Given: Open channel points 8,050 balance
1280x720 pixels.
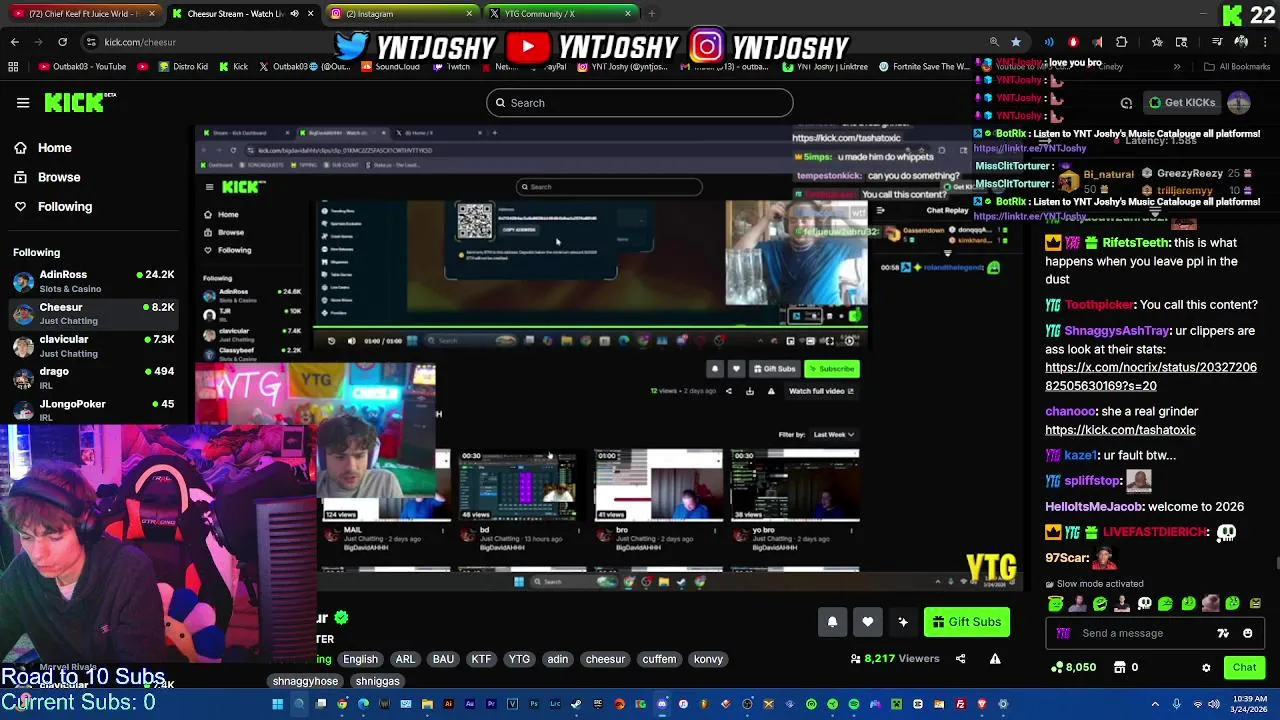Looking at the screenshot, I should (1073, 667).
